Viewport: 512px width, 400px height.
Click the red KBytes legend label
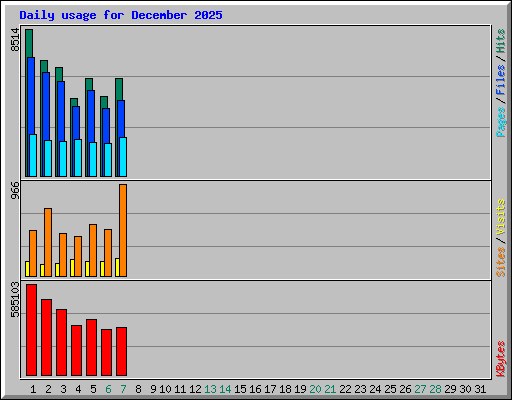tap(500, 359)
